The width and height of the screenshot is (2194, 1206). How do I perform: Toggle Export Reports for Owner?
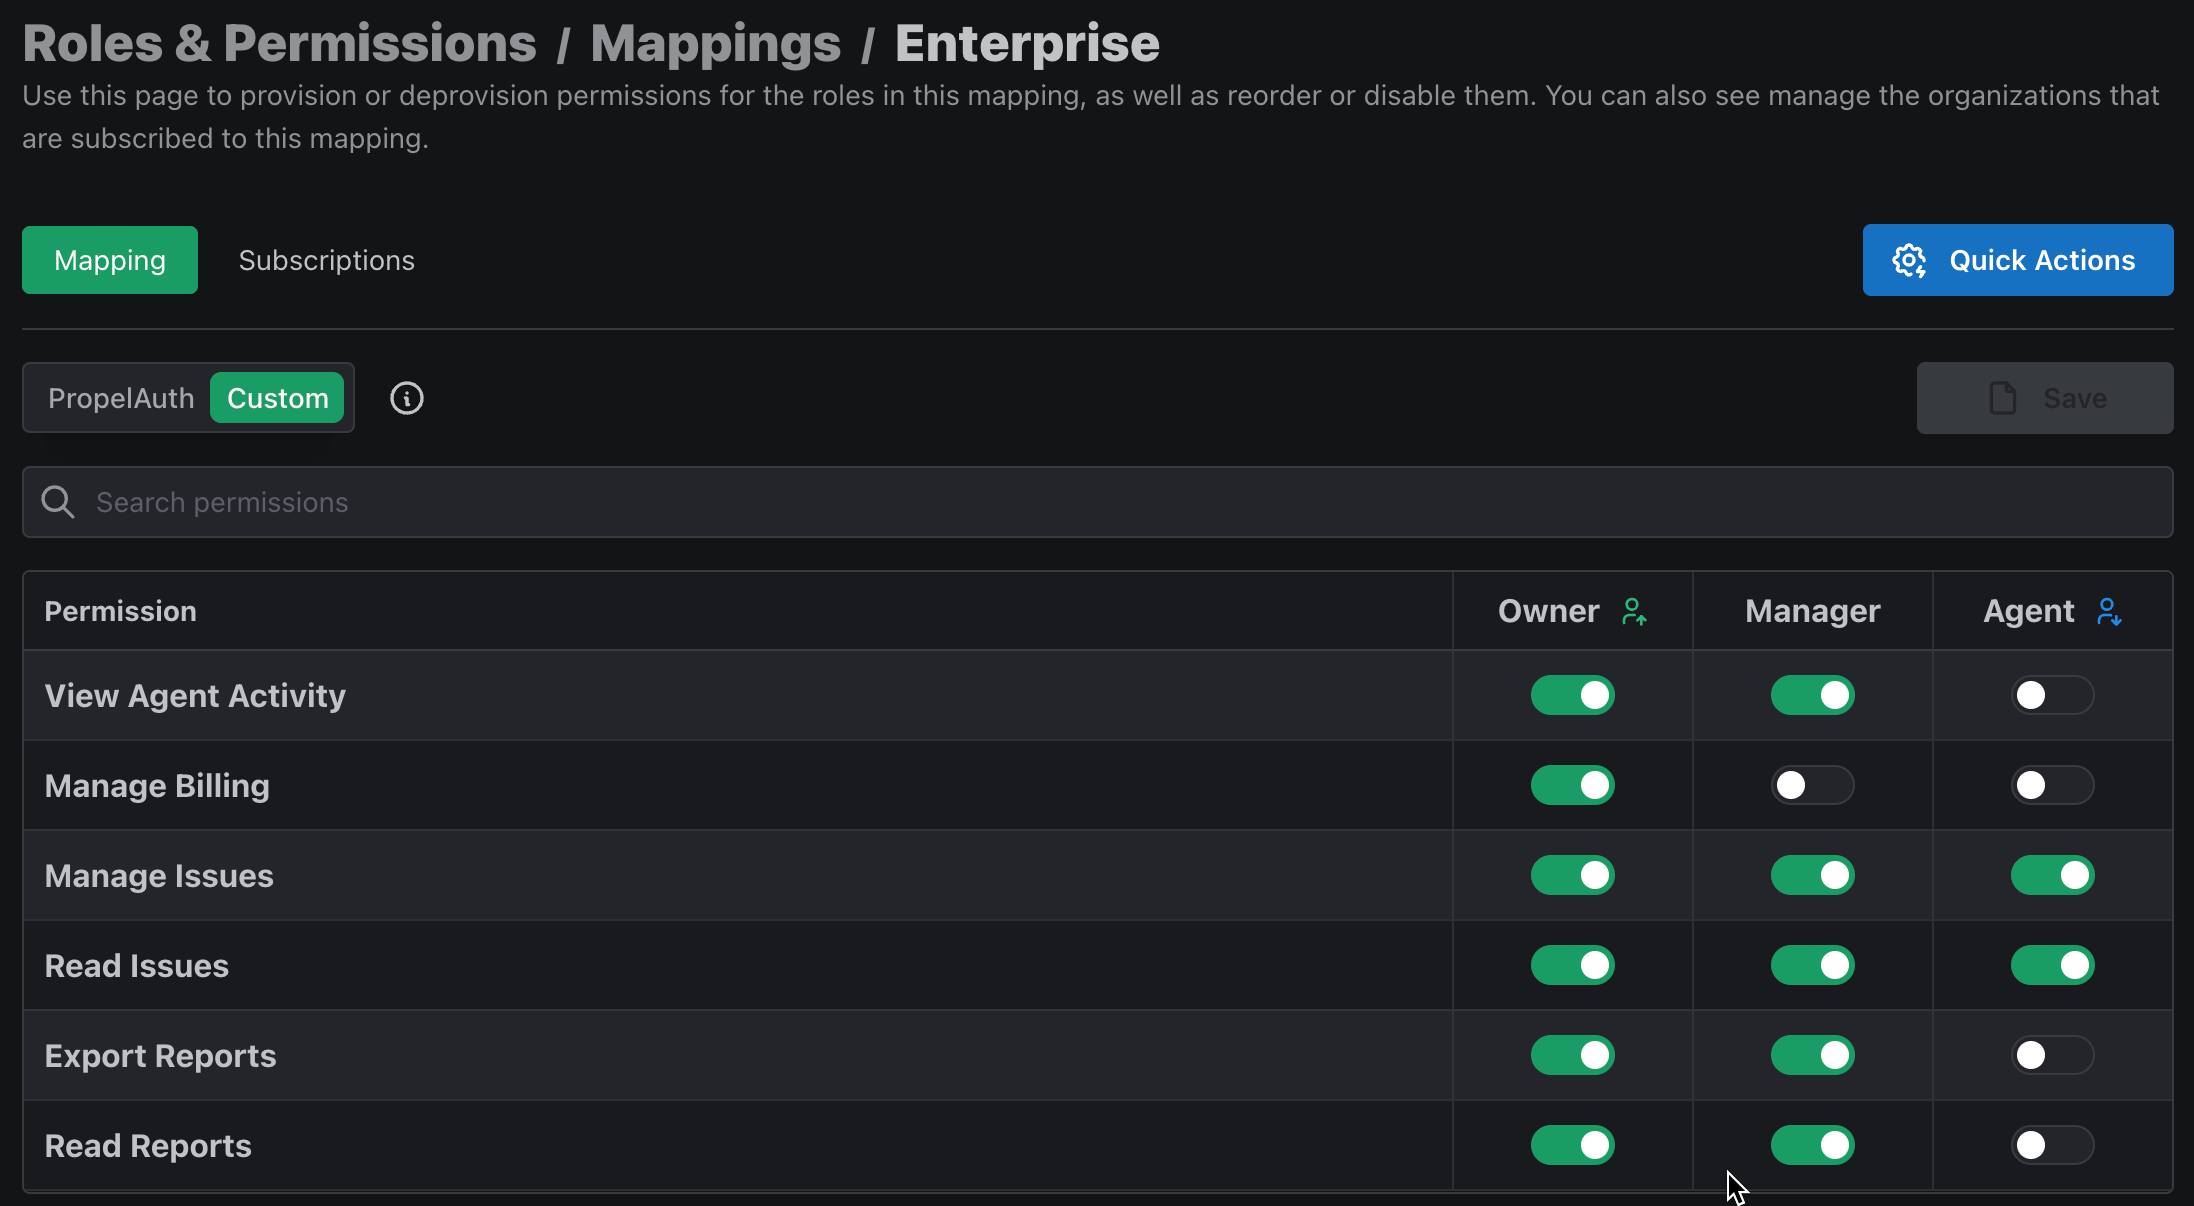(1572, 1055)
